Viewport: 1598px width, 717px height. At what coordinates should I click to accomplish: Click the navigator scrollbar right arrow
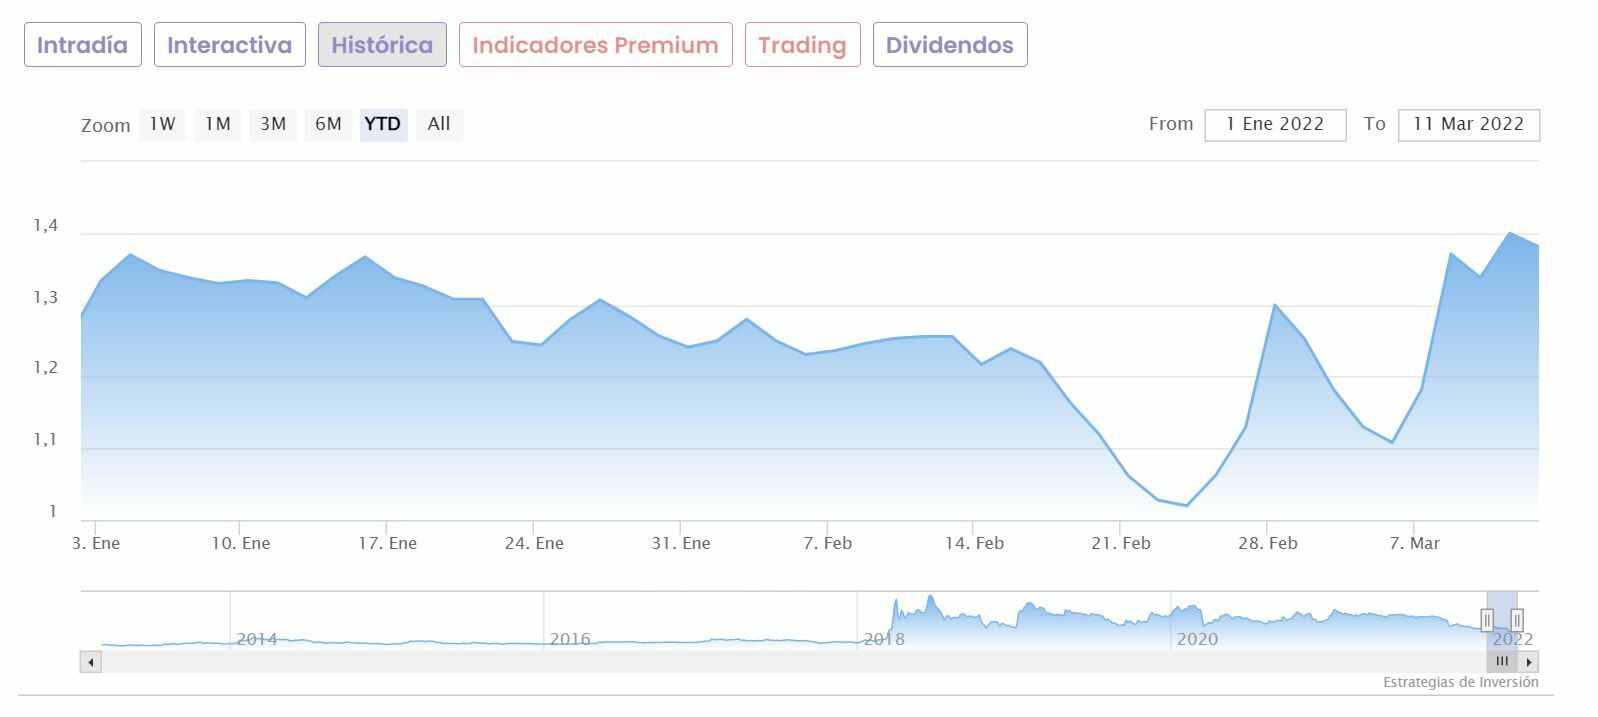point(1529,661)
